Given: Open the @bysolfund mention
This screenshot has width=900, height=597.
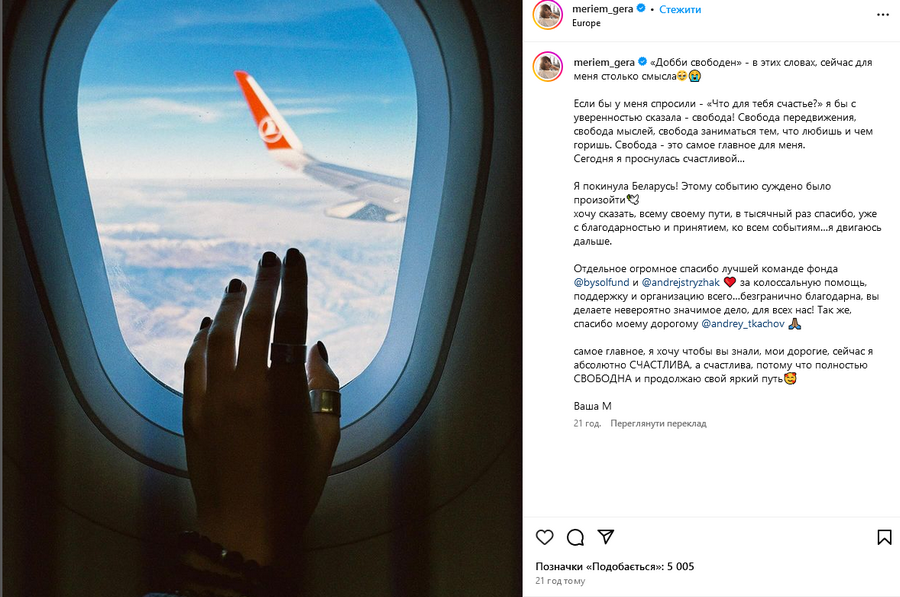Looking at the screenshot, I should 601,282.
